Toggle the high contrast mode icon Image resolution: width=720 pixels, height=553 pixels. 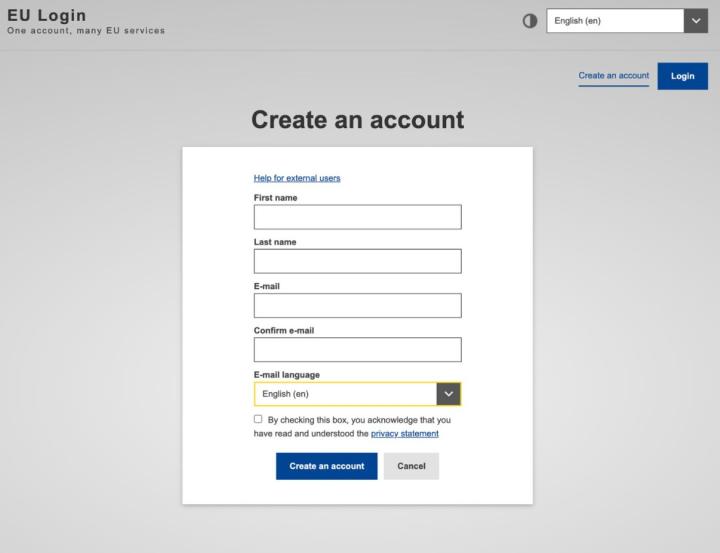tap(529, 21)
